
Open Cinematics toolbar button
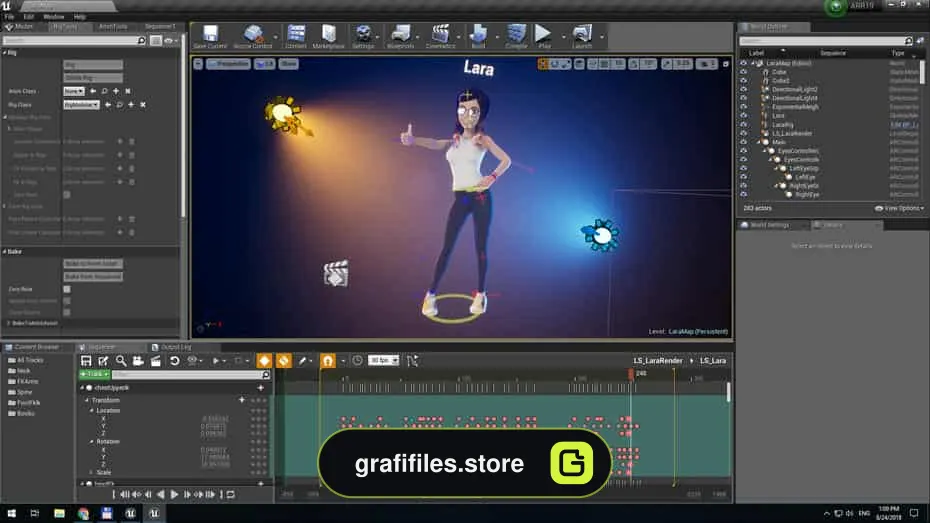[440, 37]
